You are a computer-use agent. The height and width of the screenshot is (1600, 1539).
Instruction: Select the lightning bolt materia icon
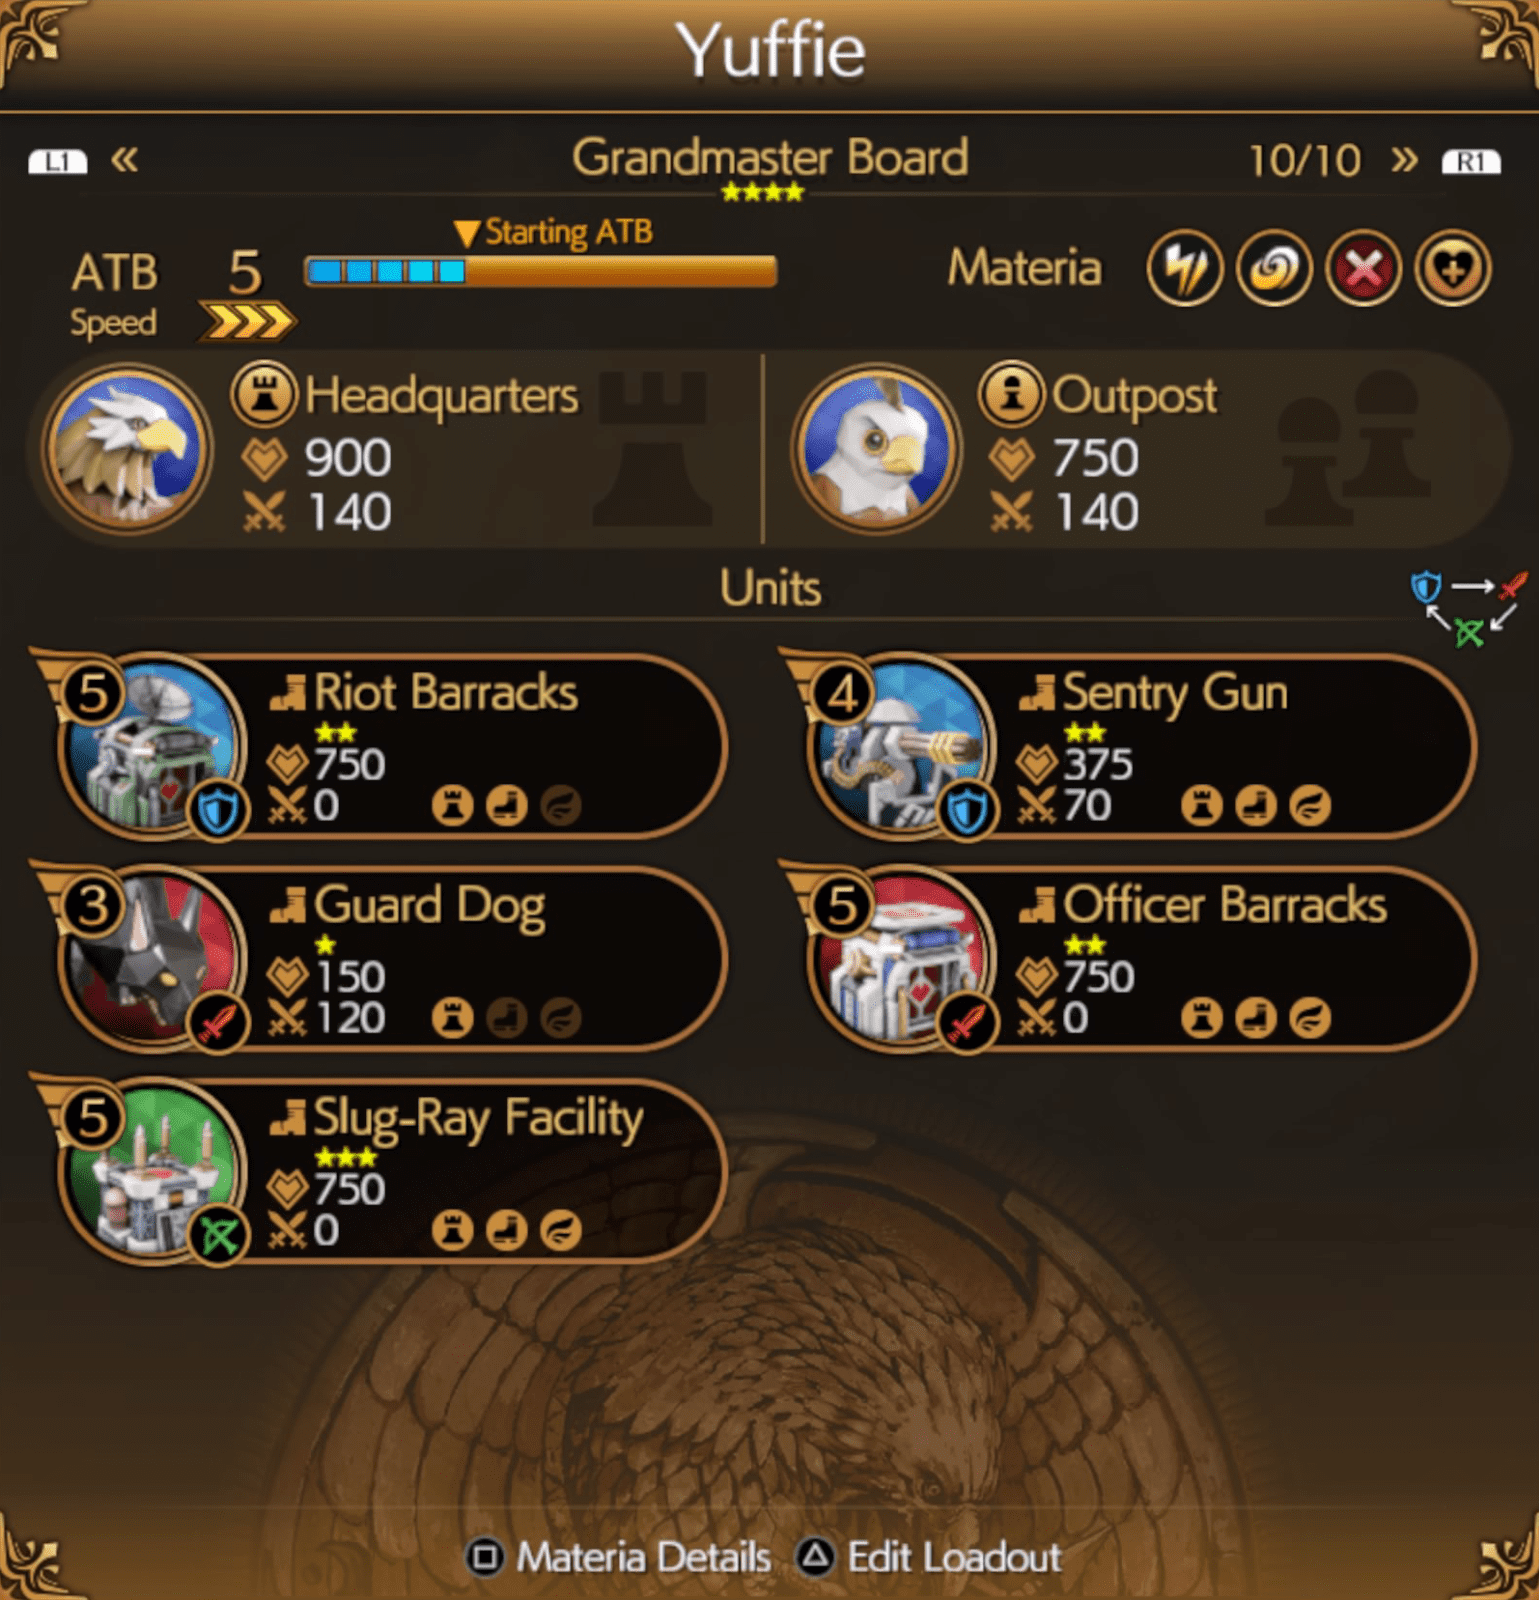pos(1185,268)
